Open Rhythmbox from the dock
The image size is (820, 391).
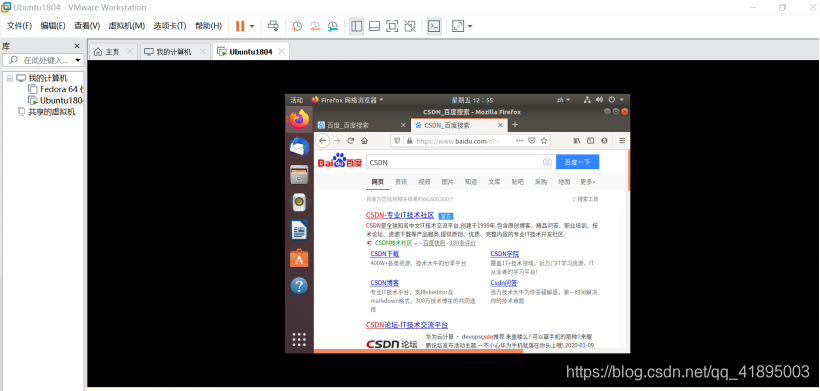coord(299,202)
